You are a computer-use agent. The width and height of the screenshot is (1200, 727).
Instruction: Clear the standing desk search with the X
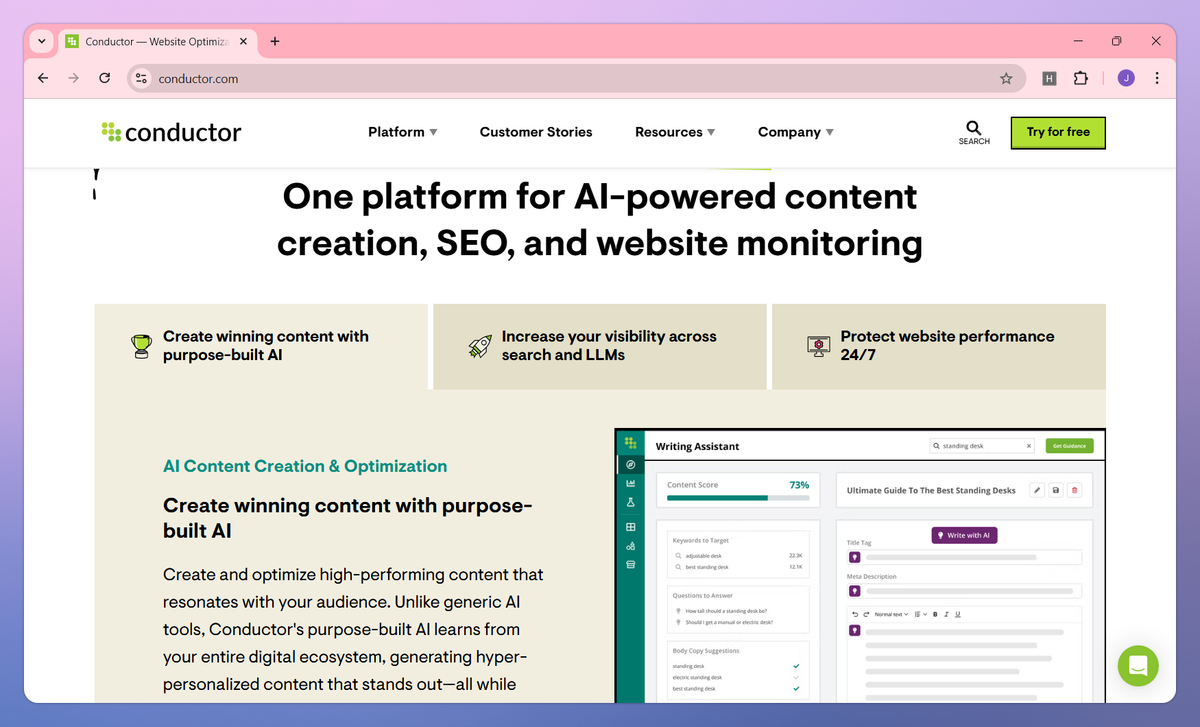[x=1029, y=446]
